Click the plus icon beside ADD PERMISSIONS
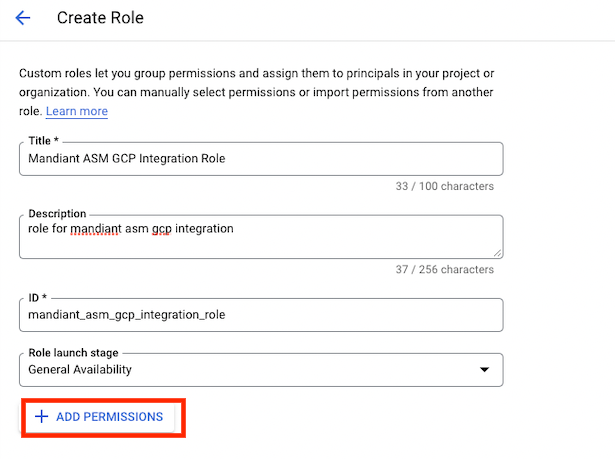 42,416
